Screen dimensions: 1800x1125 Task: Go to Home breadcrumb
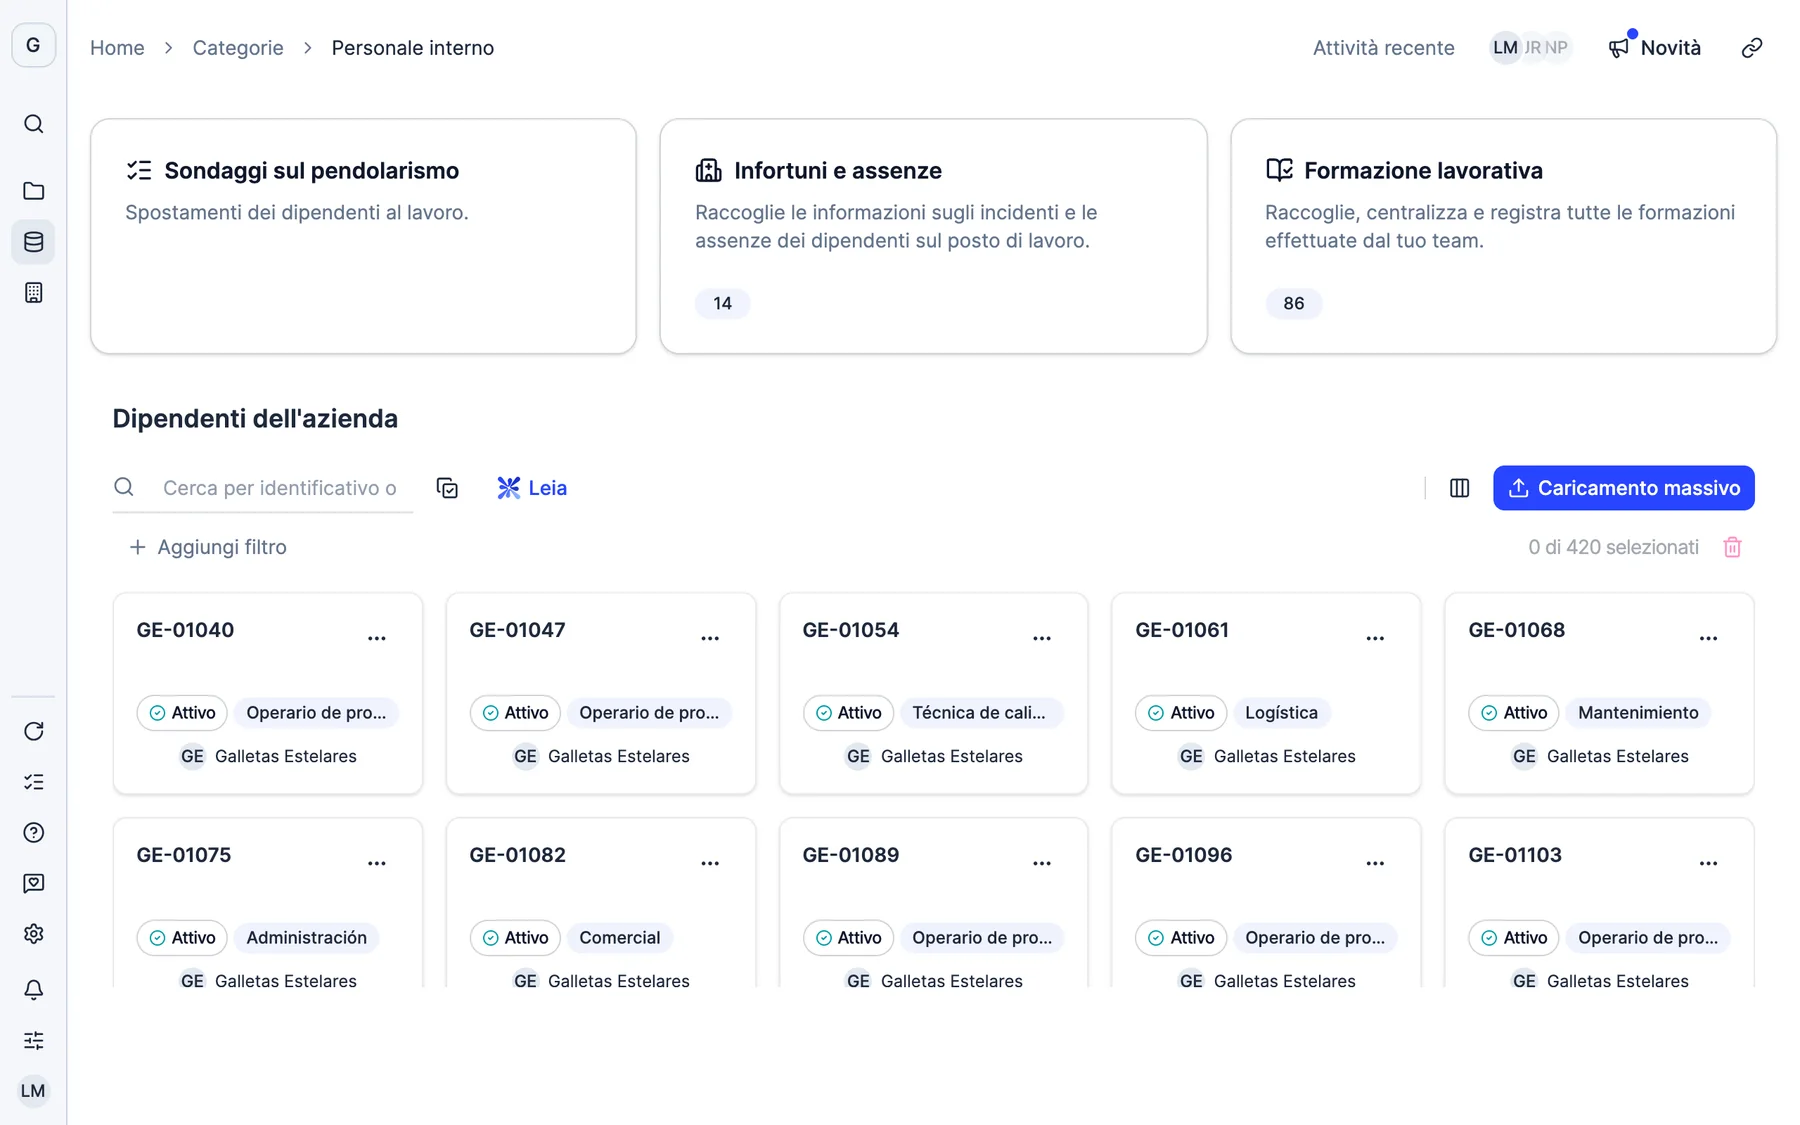click(117, 48)
